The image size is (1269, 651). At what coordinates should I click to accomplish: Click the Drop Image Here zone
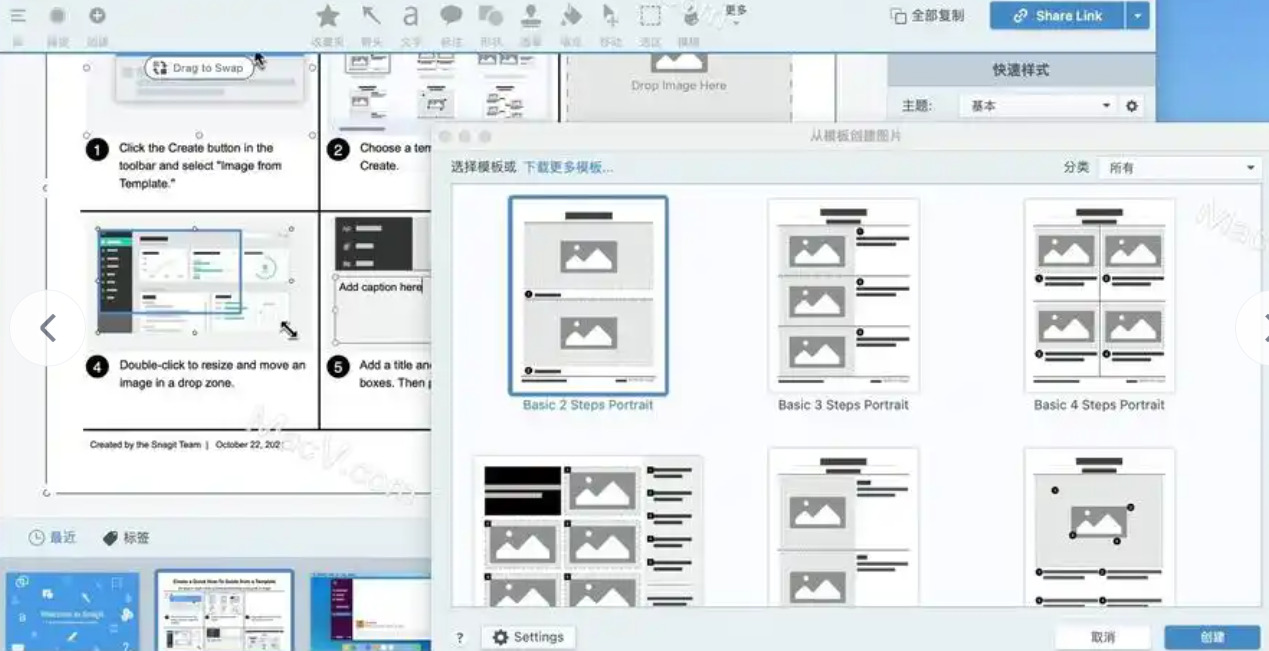(x=678, y=86)
